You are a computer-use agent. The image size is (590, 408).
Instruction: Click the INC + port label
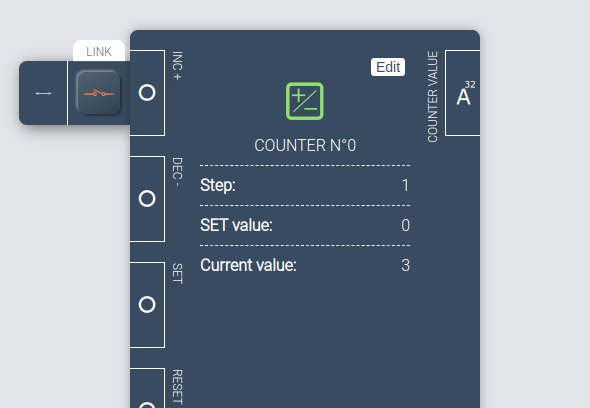[x=177, y=66]
